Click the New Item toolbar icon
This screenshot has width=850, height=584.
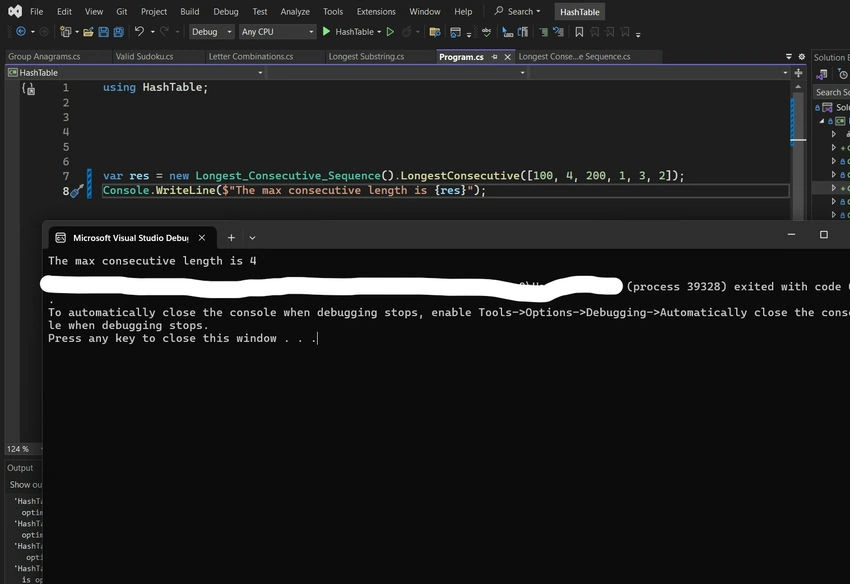coord(66,32)
